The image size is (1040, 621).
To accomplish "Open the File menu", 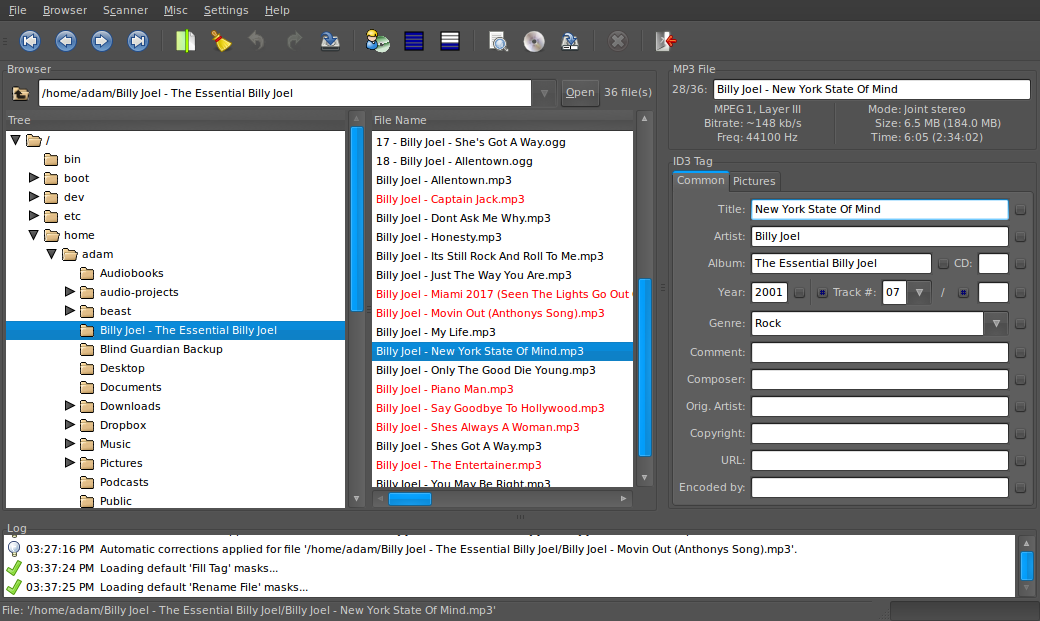I will 17,10.
